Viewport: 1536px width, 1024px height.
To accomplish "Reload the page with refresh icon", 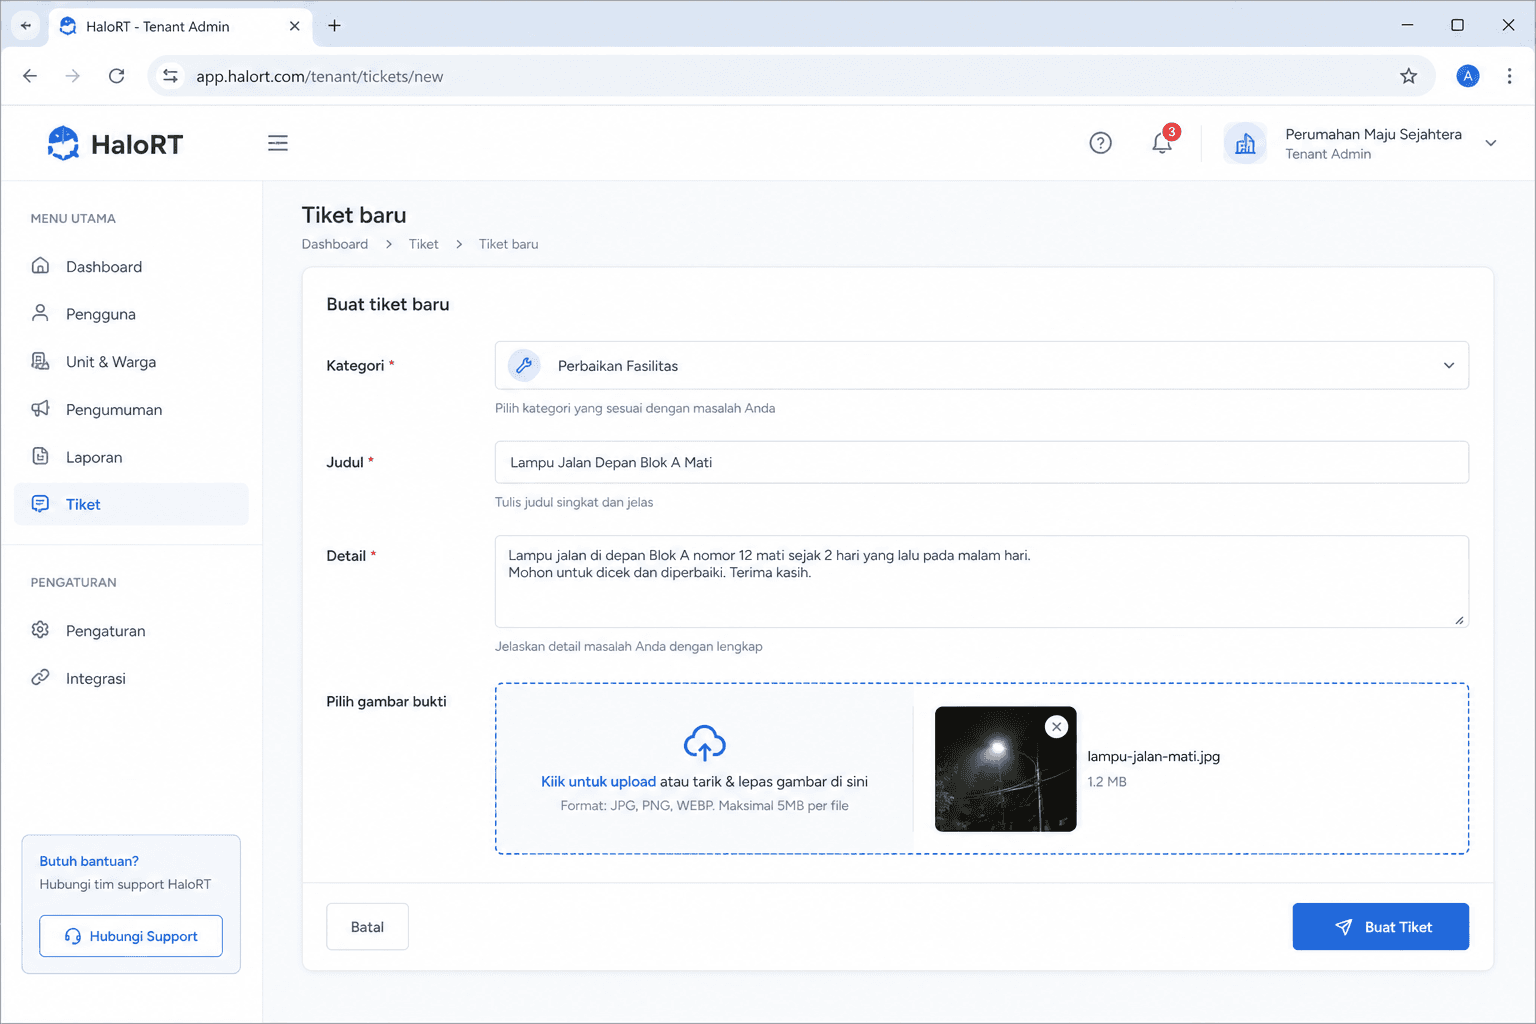I will 117,76.
